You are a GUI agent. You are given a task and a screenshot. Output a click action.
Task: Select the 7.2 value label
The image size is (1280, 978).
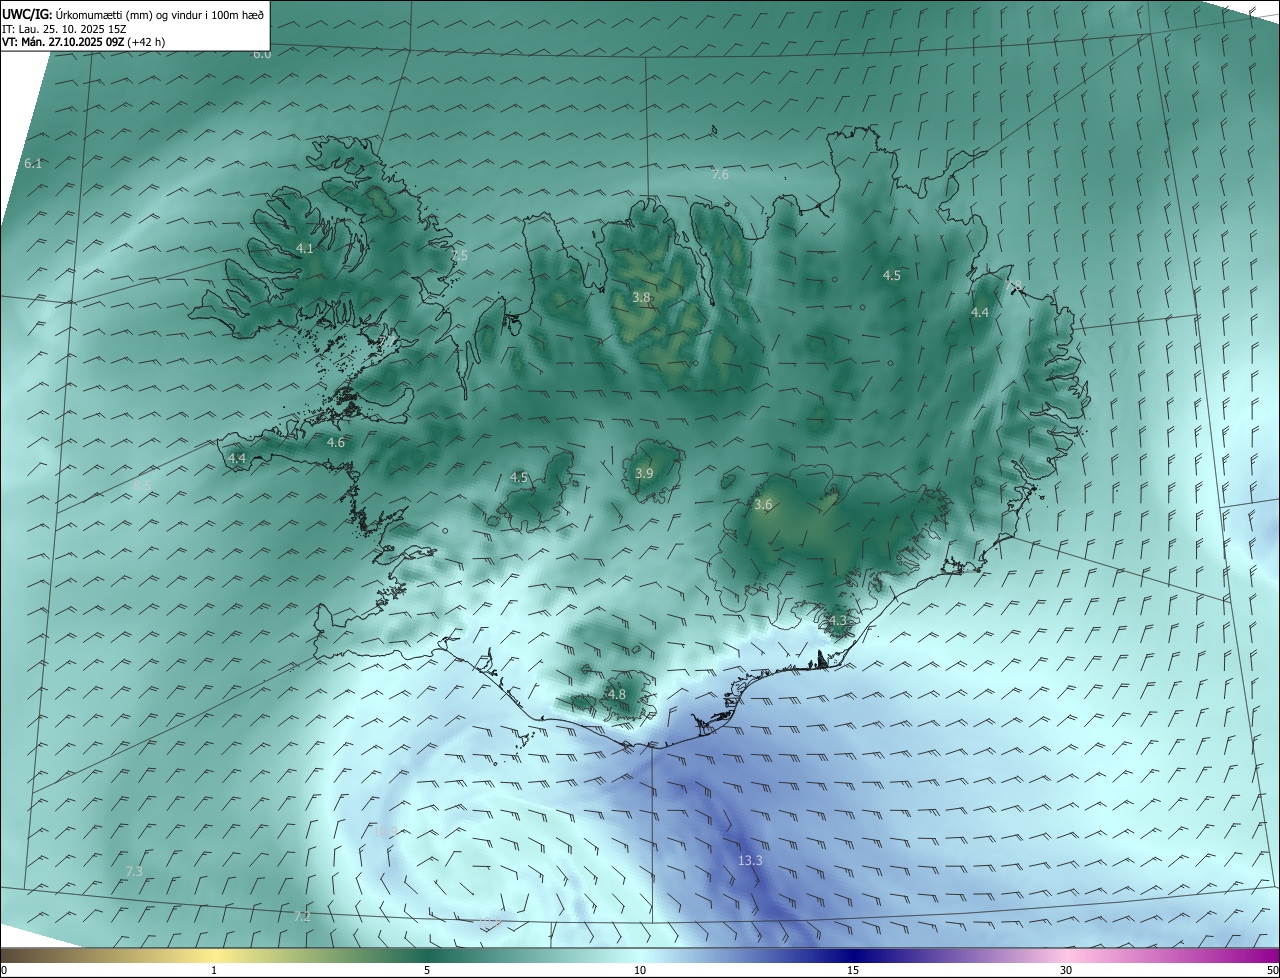click(x=302, y=916)
